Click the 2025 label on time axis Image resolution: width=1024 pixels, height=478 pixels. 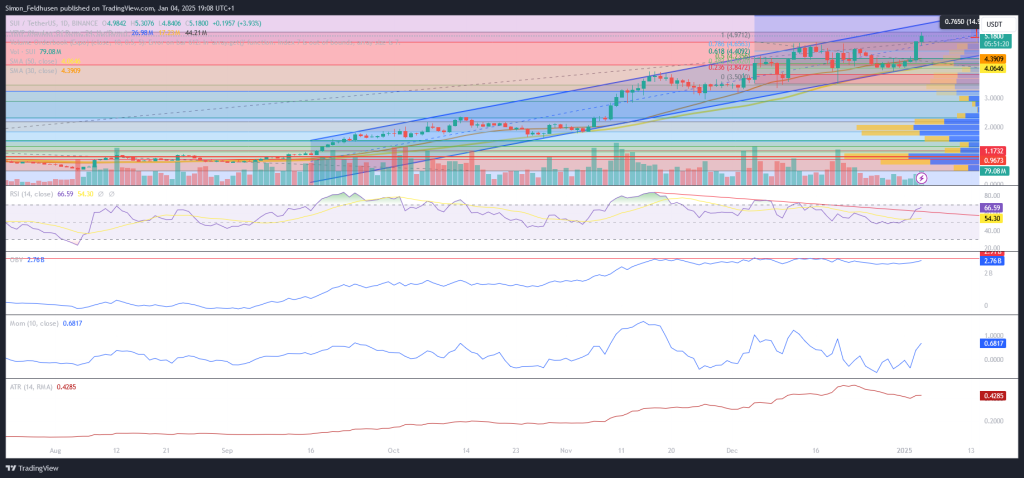903,451
